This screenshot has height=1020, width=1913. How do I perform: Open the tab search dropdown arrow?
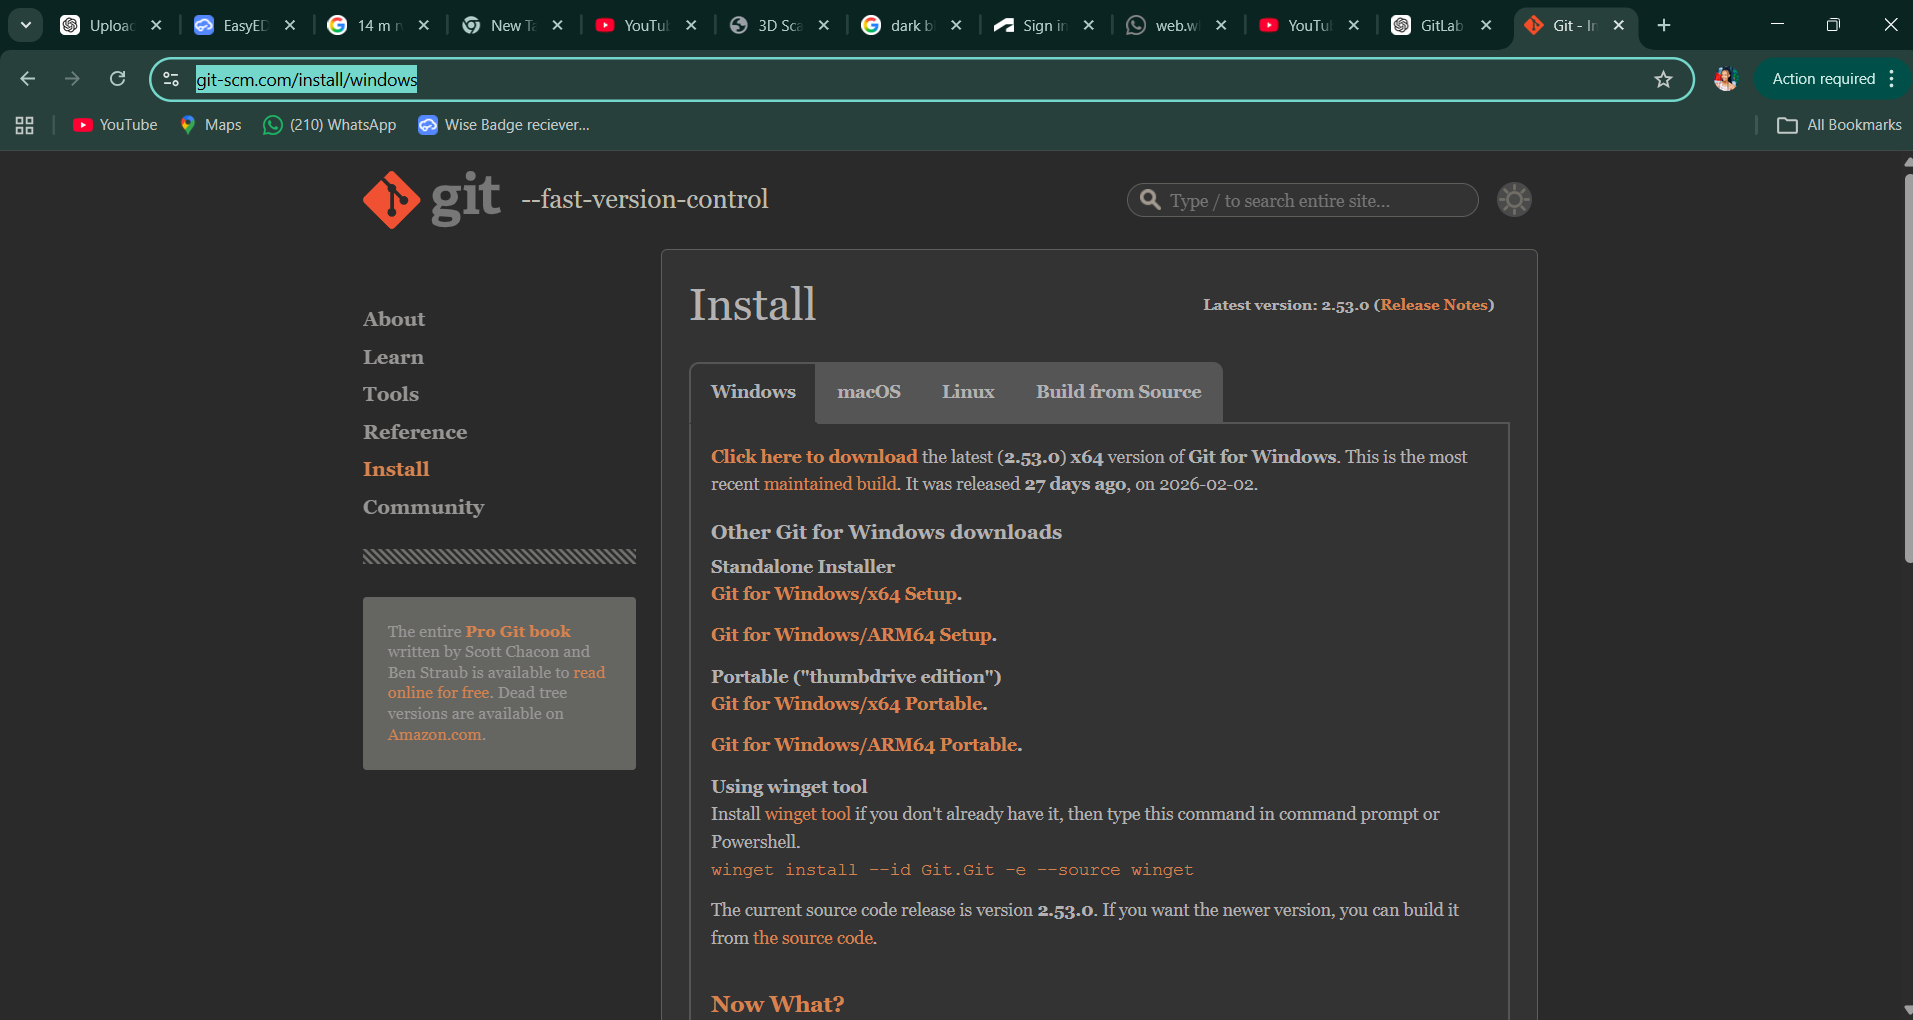[x=25, y=25]
